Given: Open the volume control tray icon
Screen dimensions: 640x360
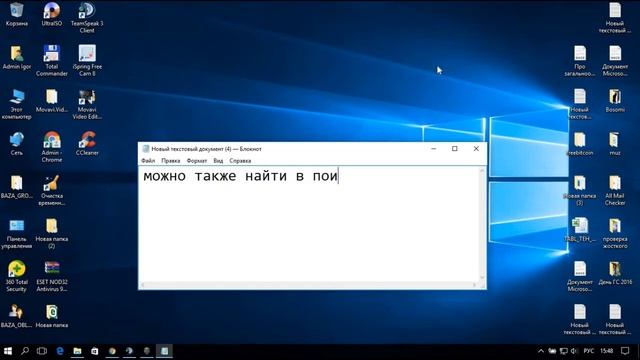Looking at the screenshot, I should coord(574,351).
